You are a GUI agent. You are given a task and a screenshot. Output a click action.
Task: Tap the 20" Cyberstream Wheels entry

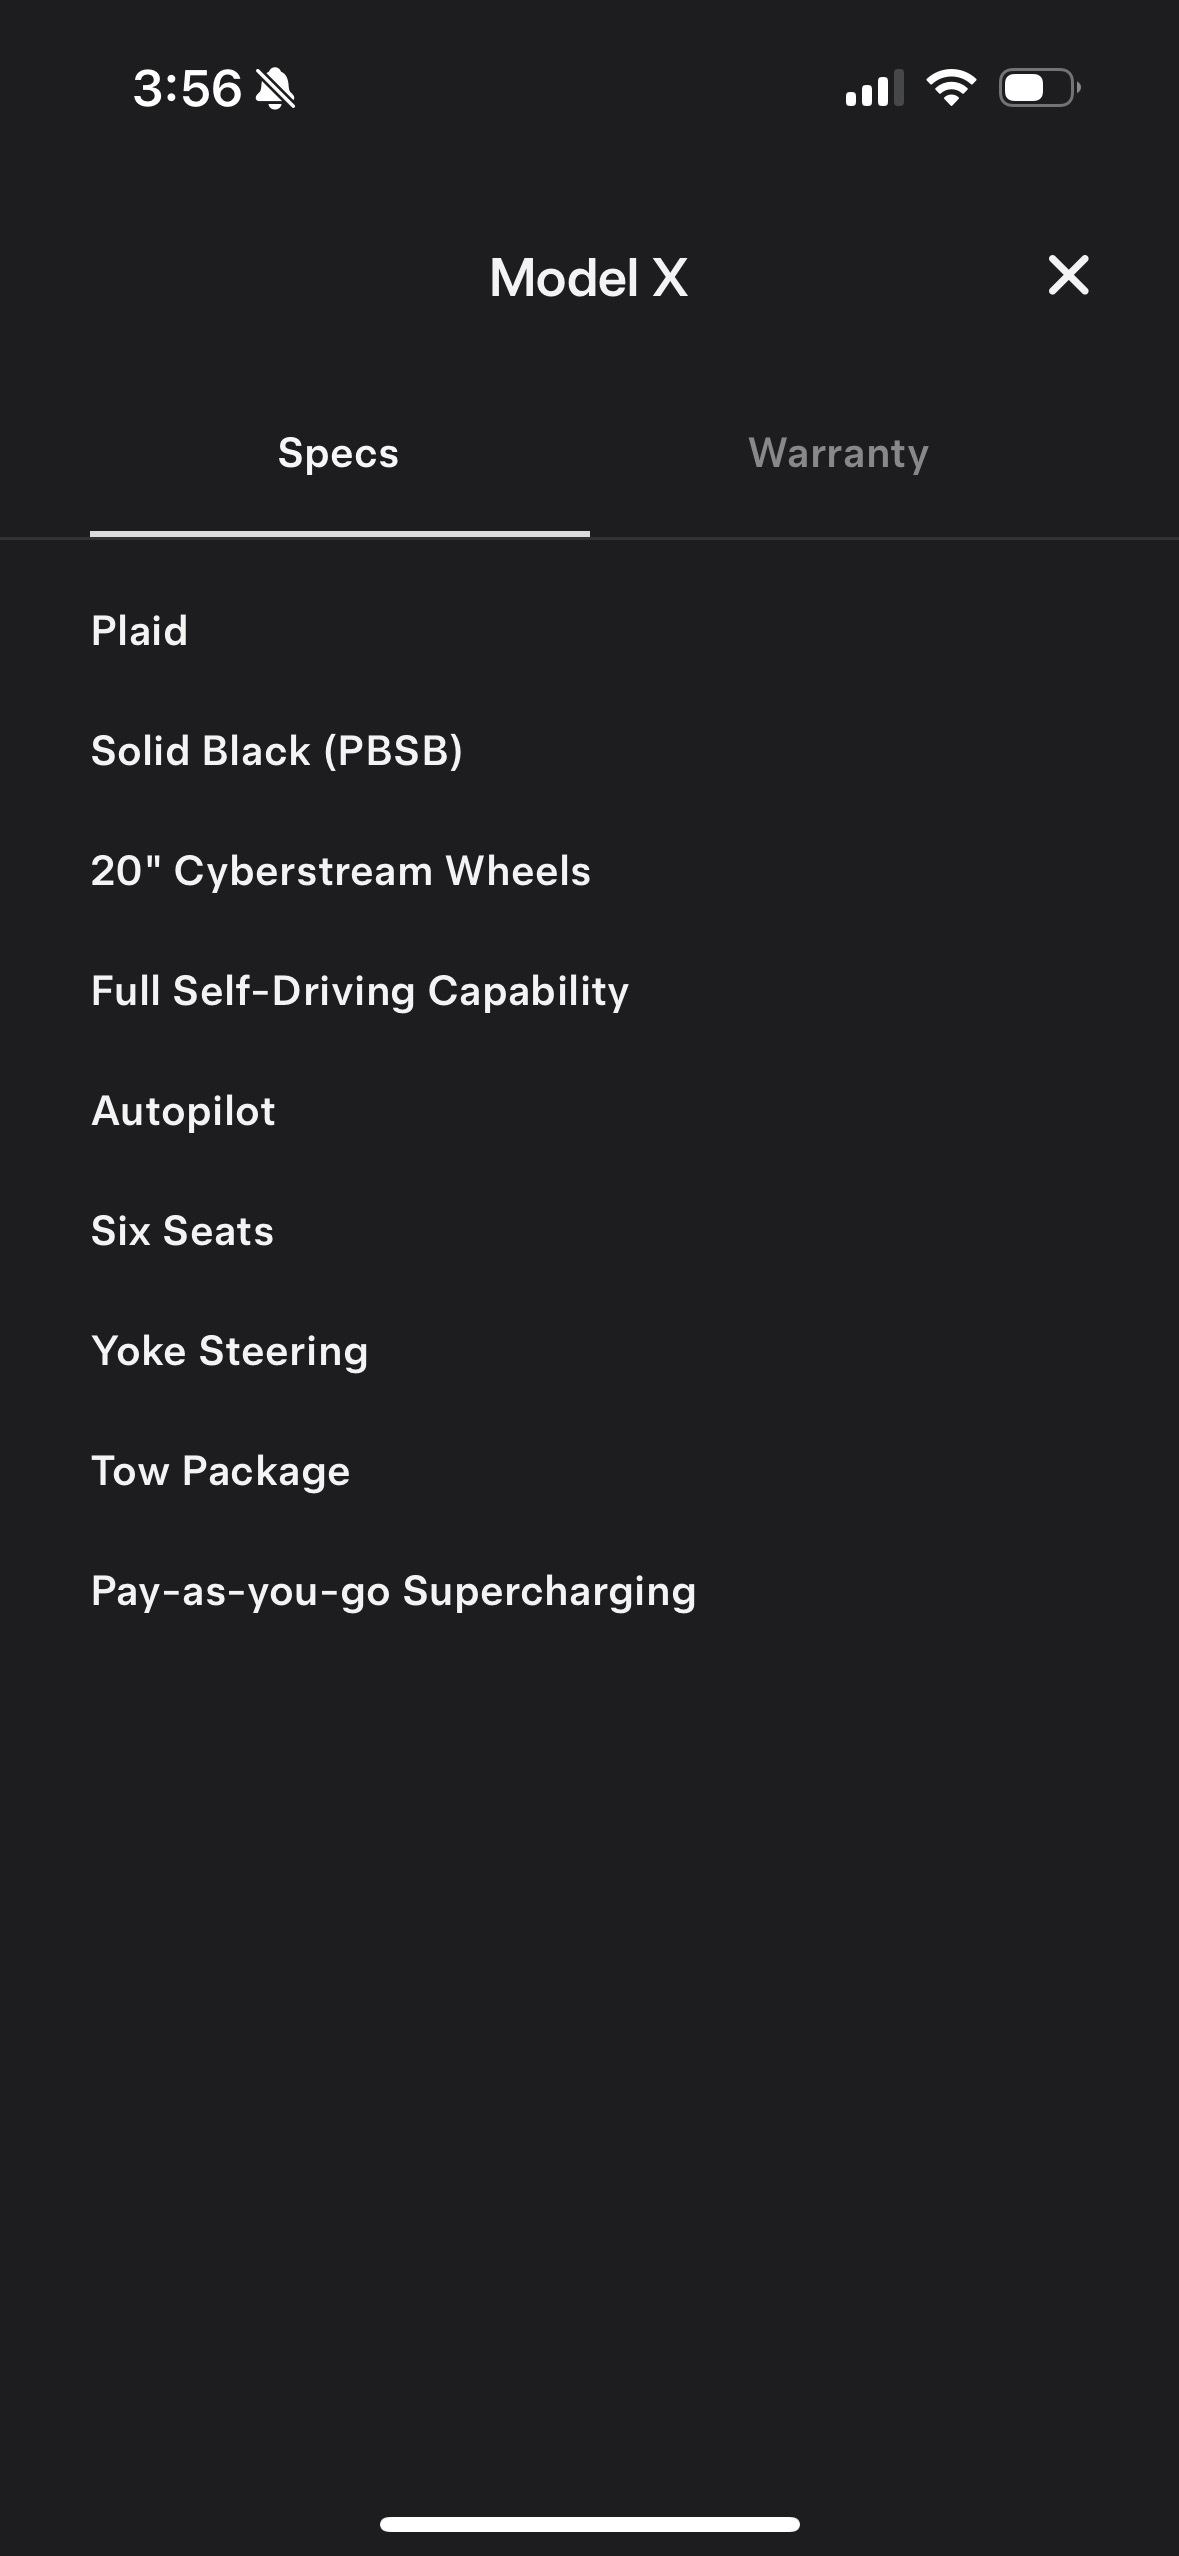point(341,871)
